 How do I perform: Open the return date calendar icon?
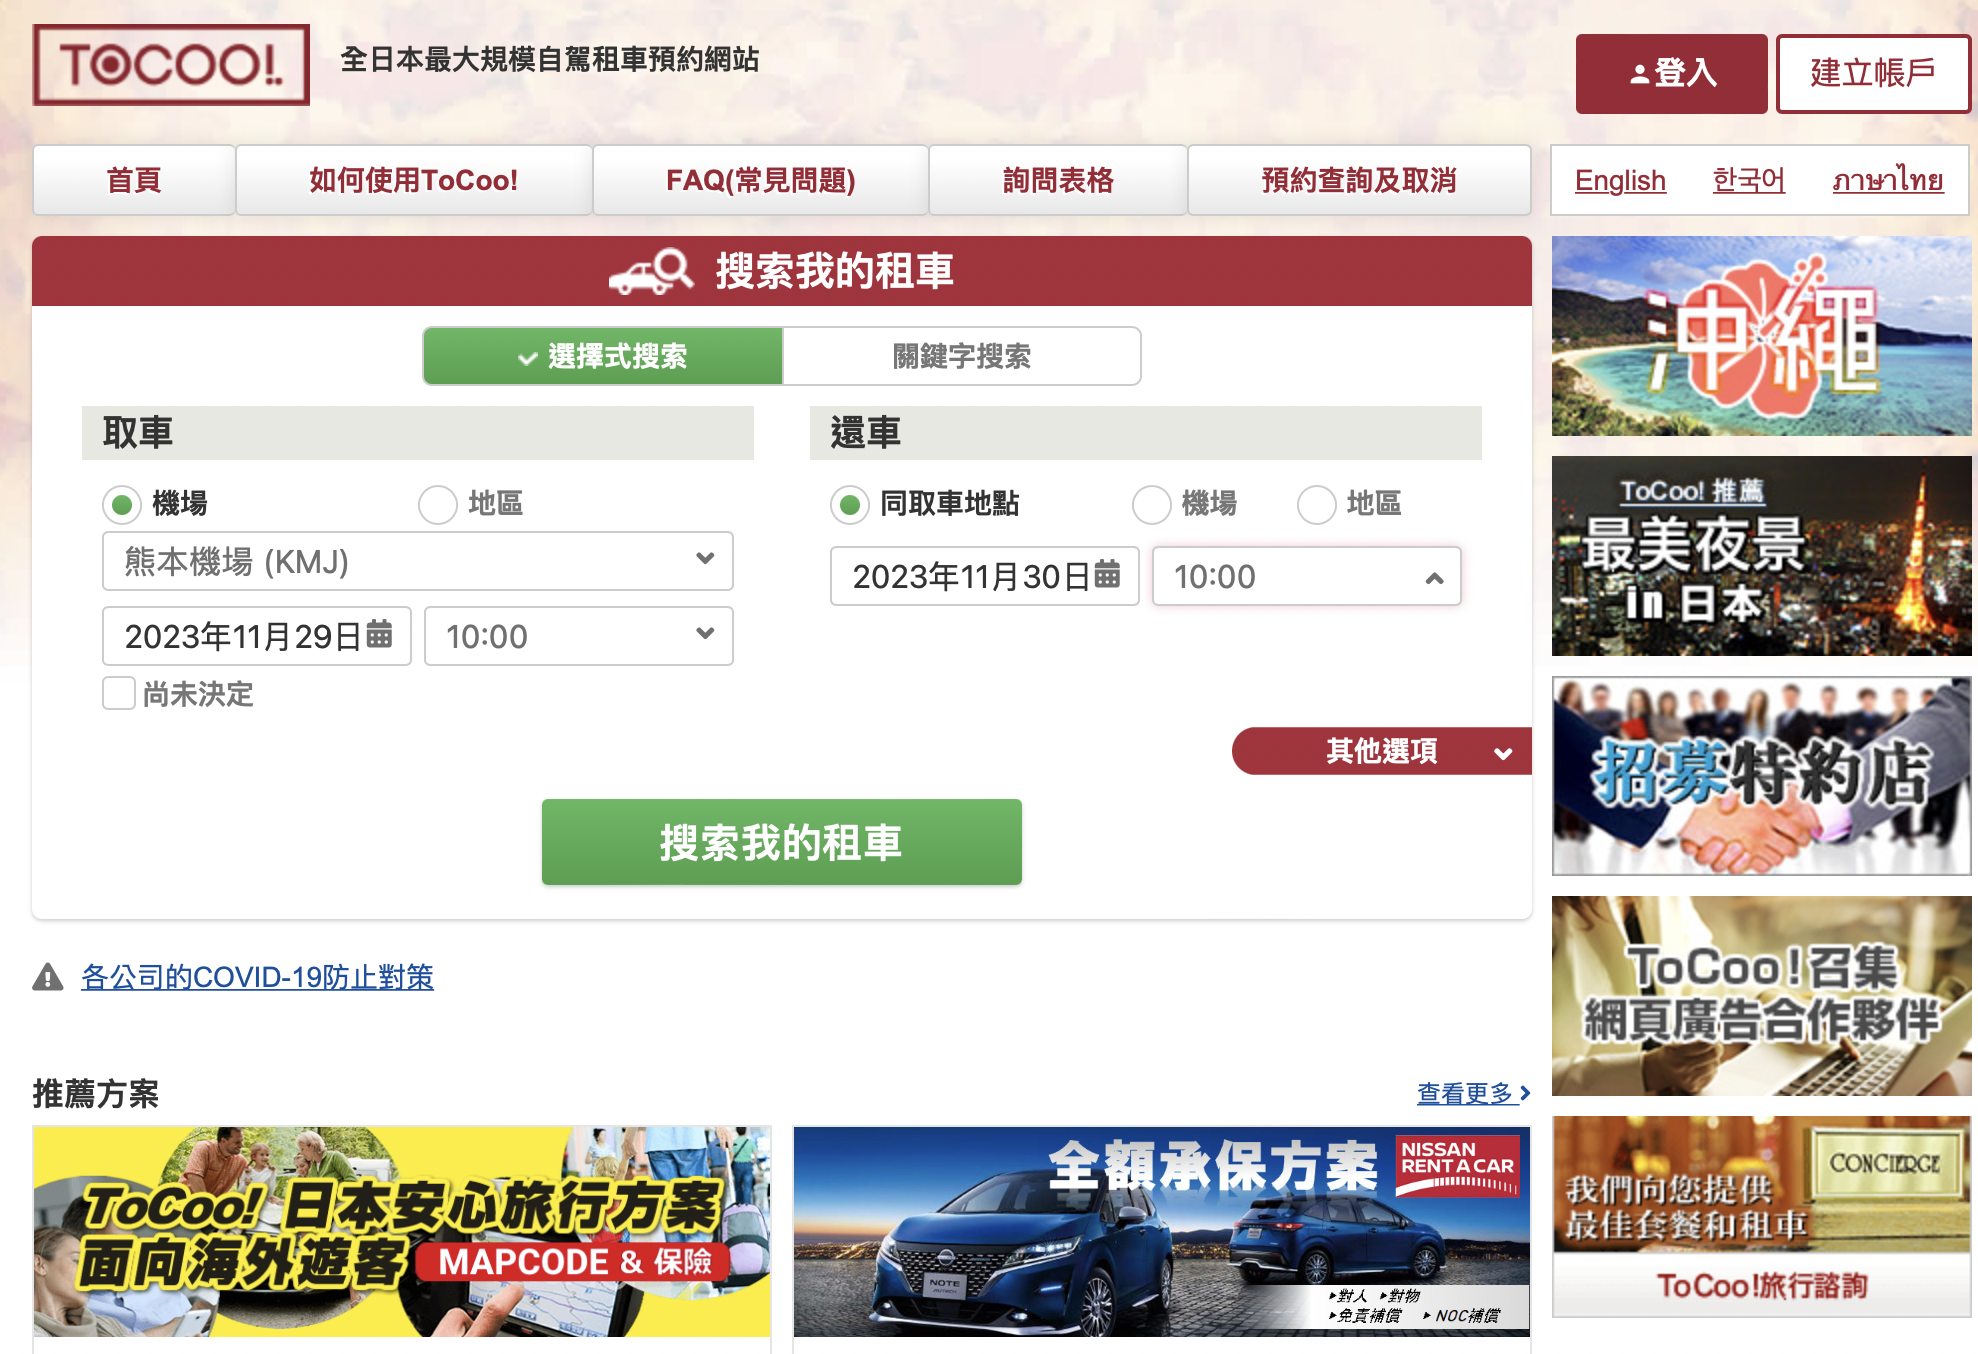coord(1107,574)
